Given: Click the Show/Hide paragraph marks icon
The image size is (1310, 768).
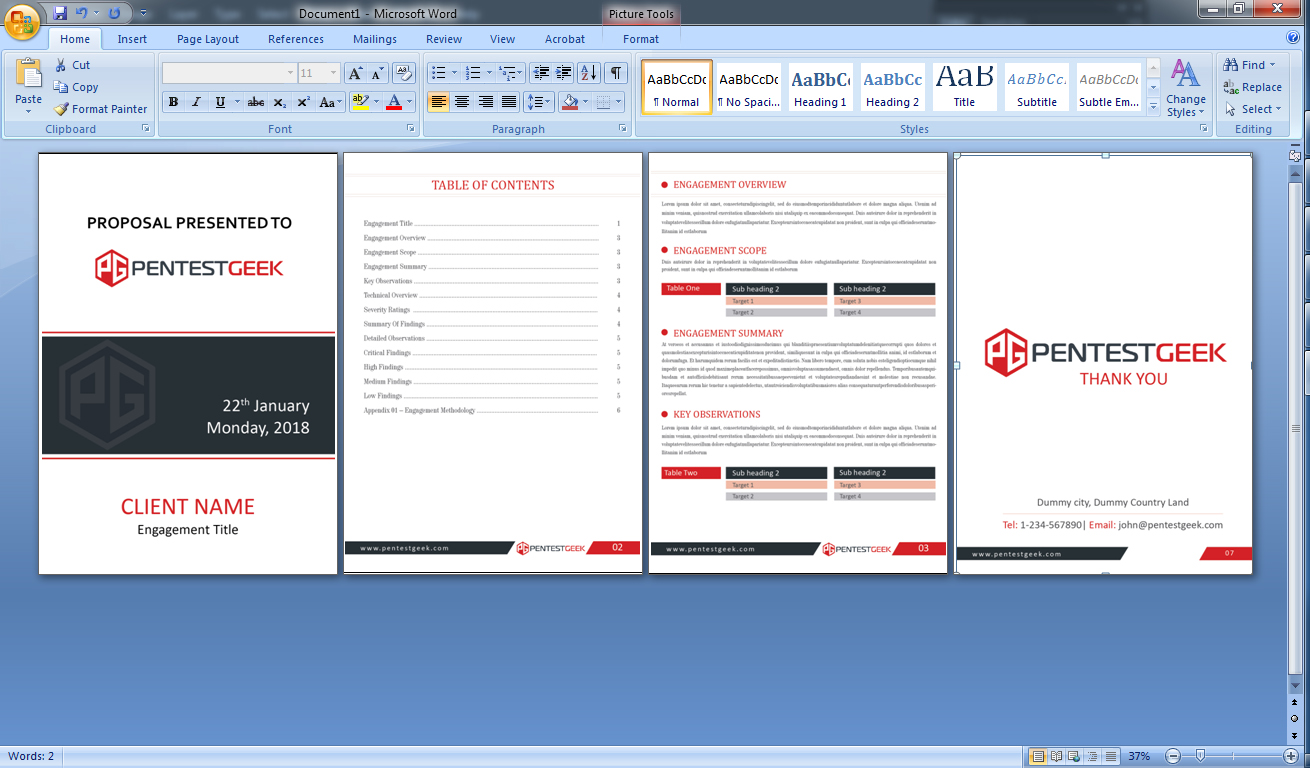Looking at the screenshot, I should [616, 73].
